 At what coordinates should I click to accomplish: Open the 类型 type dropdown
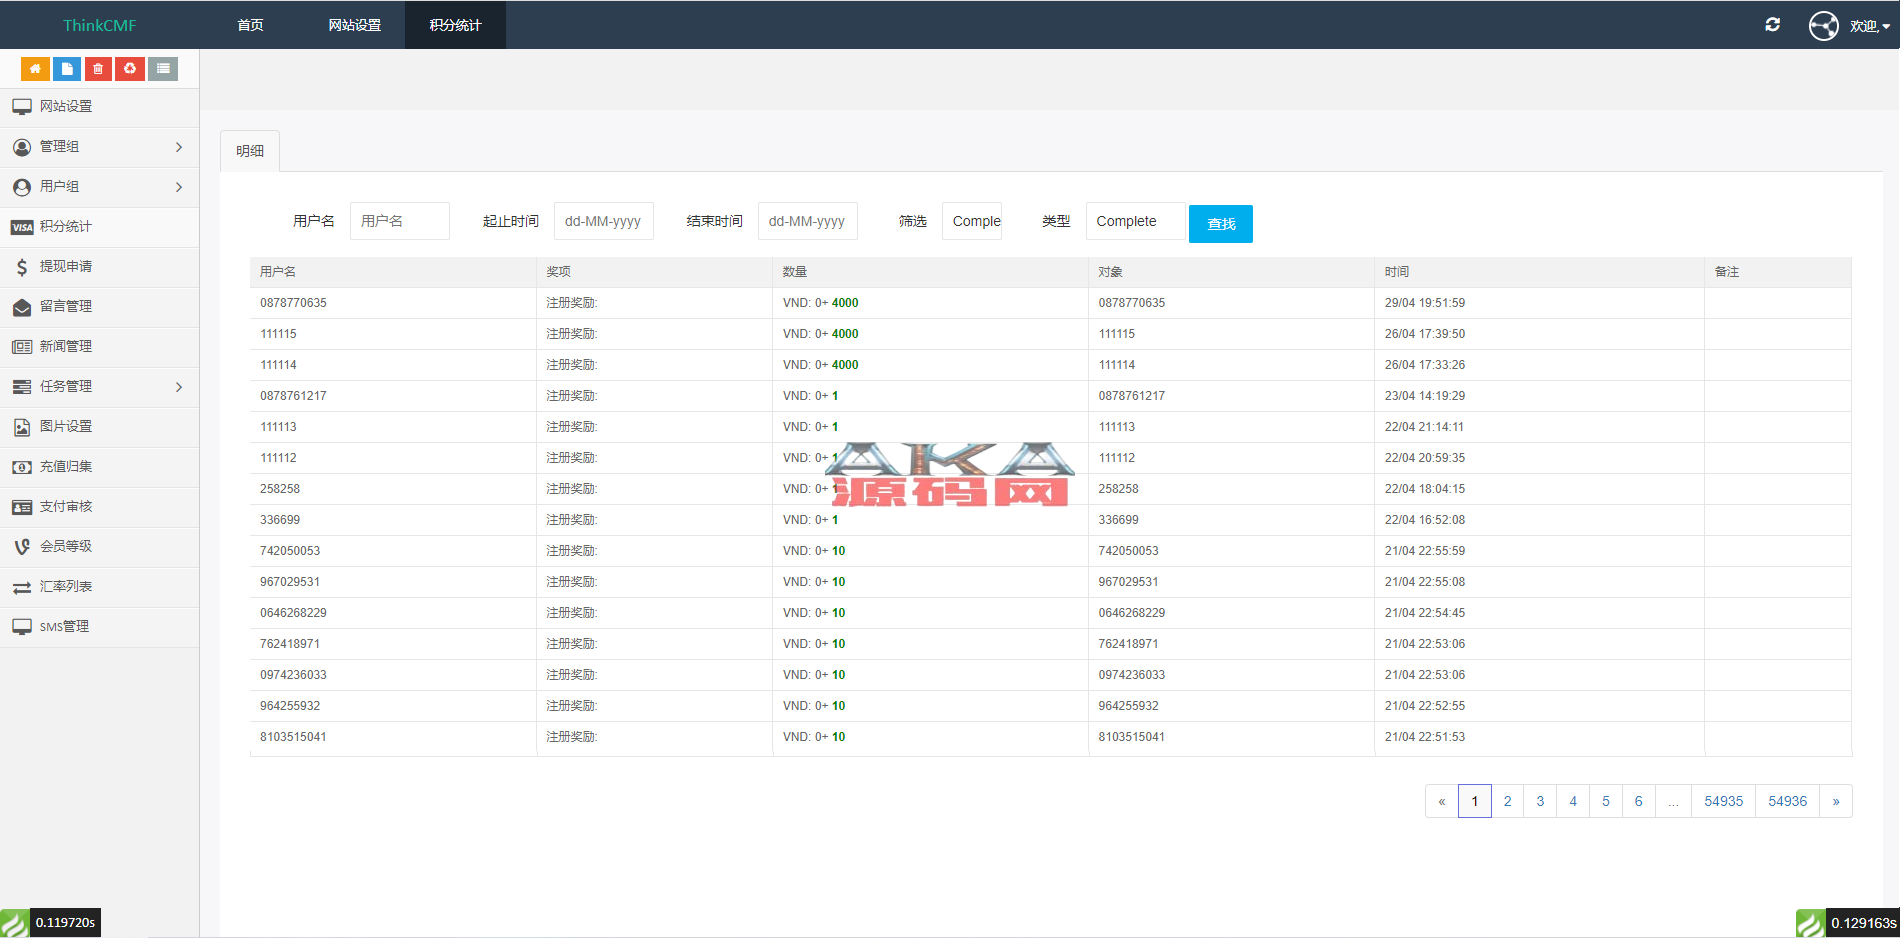[x=1134, y=222]
